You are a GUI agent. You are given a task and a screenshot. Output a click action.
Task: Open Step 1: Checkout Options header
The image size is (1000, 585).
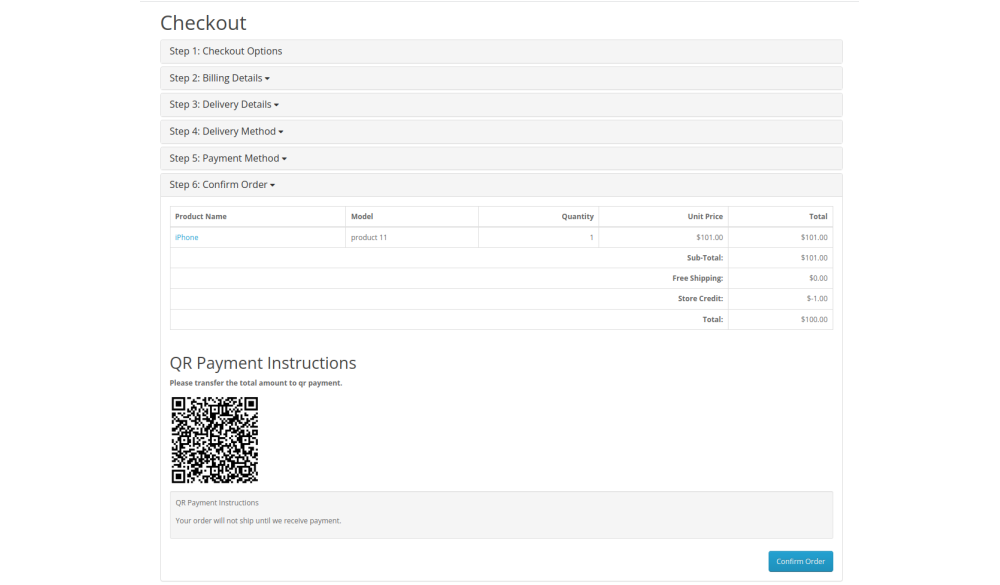pos(226,51)
